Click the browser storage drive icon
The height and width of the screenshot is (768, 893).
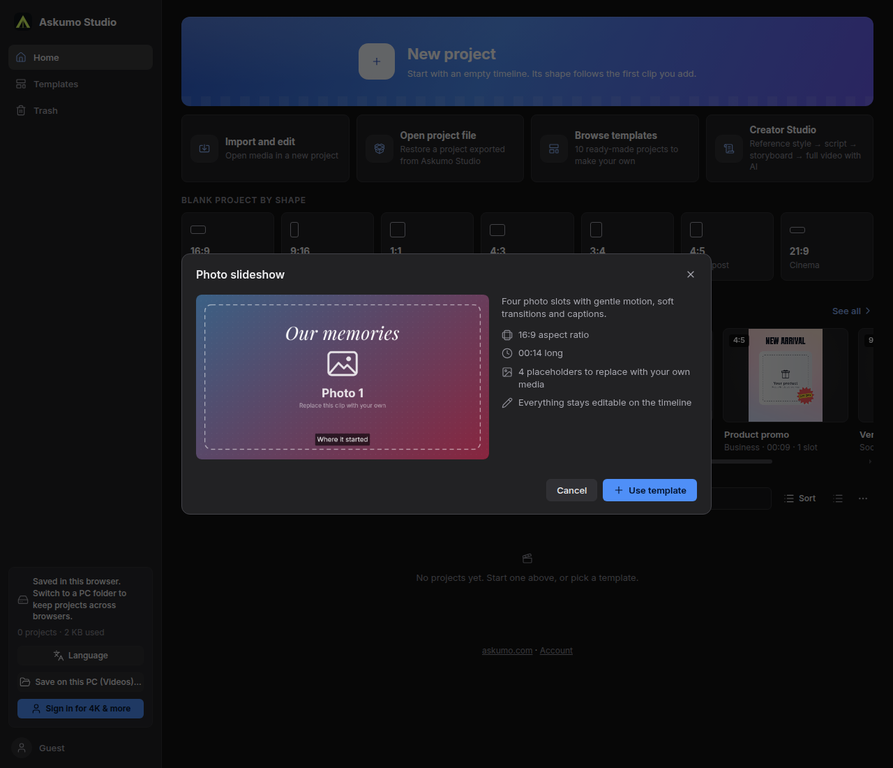pyautogui.click(x=23, y=599)
